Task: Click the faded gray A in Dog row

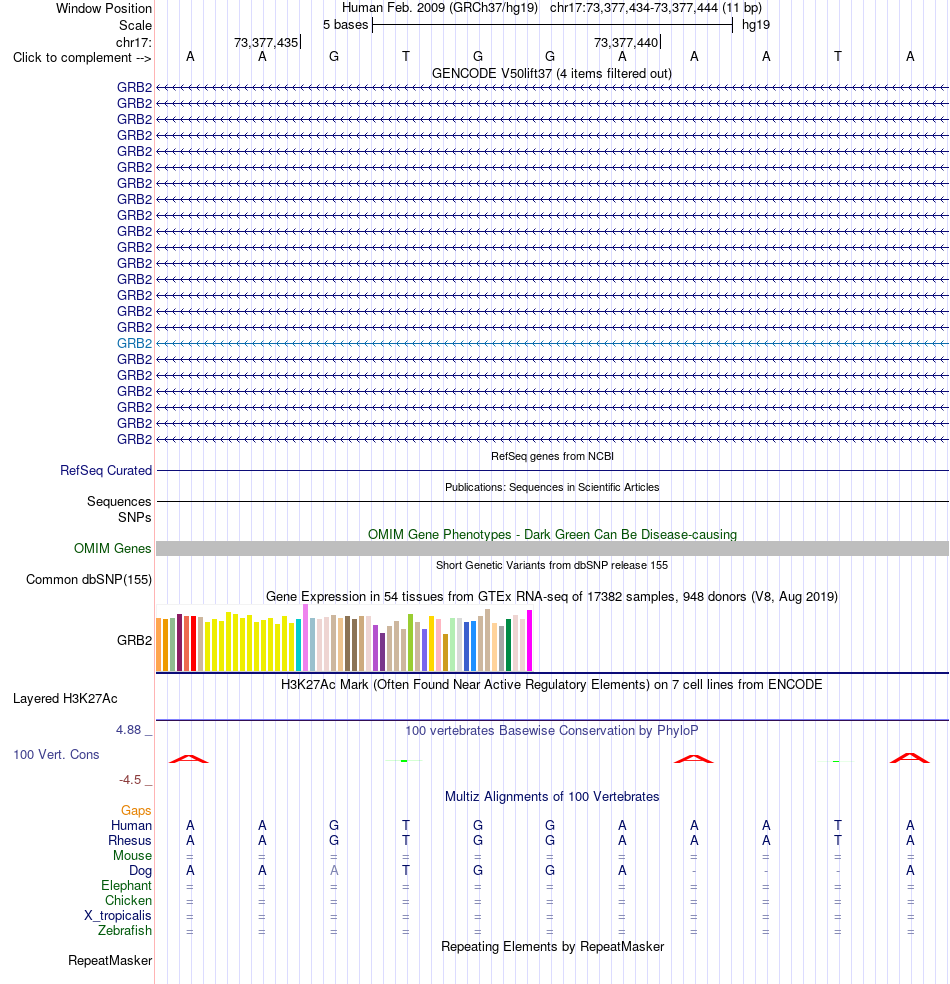Action: pos(334,870)
